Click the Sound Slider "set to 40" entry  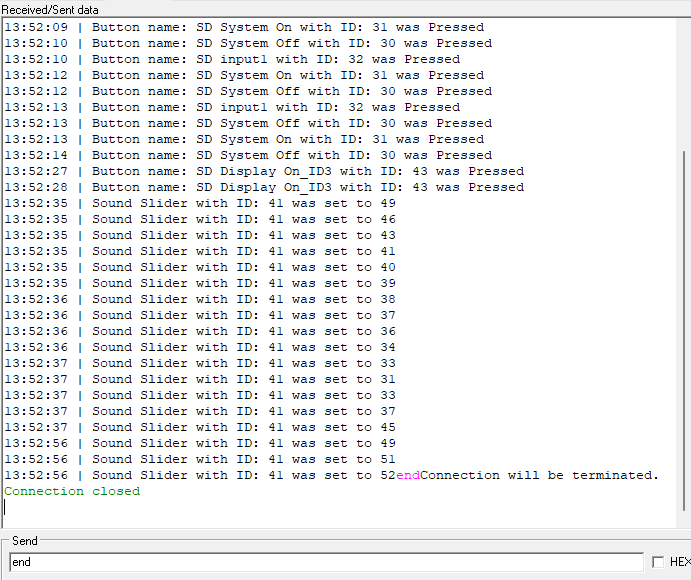(200, 267)
